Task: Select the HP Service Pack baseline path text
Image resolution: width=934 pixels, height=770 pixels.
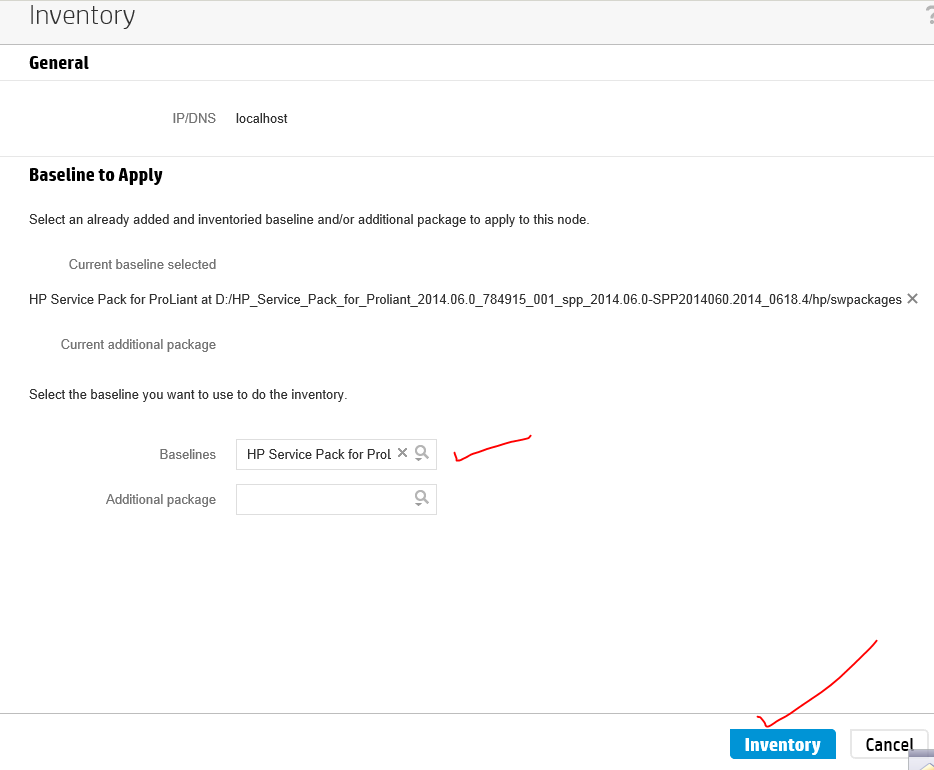Action: pos(465,299)
